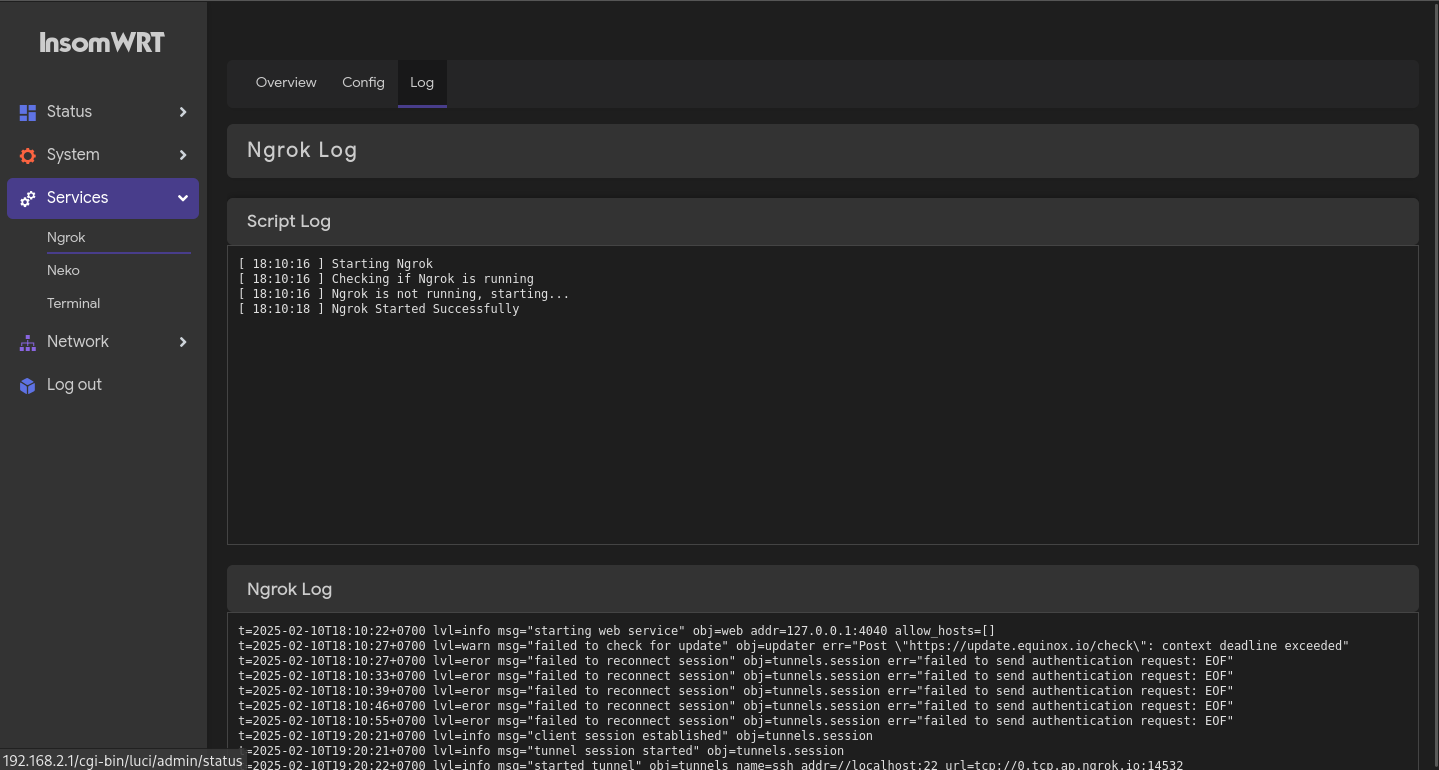Collapse the Services menu chevron

[x=183, y=198]
